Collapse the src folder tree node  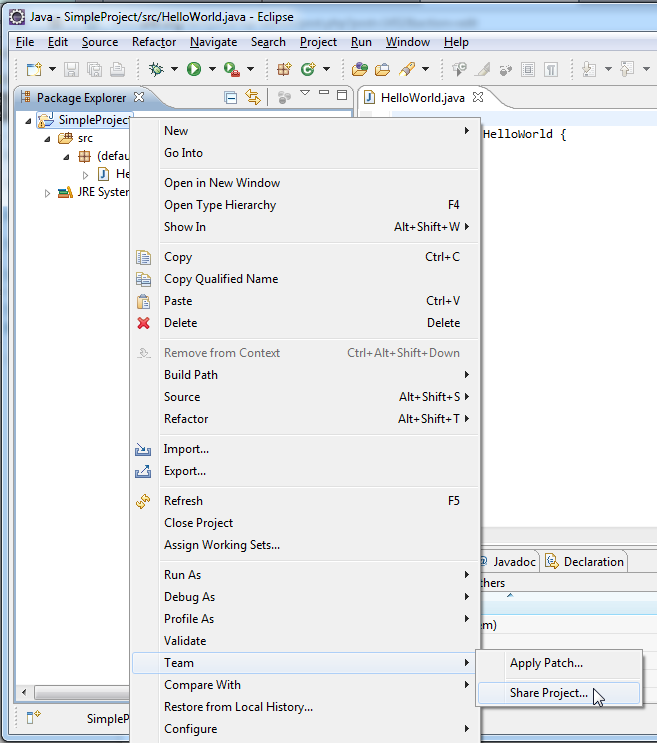pyautogui.click(x=47, y=139)
